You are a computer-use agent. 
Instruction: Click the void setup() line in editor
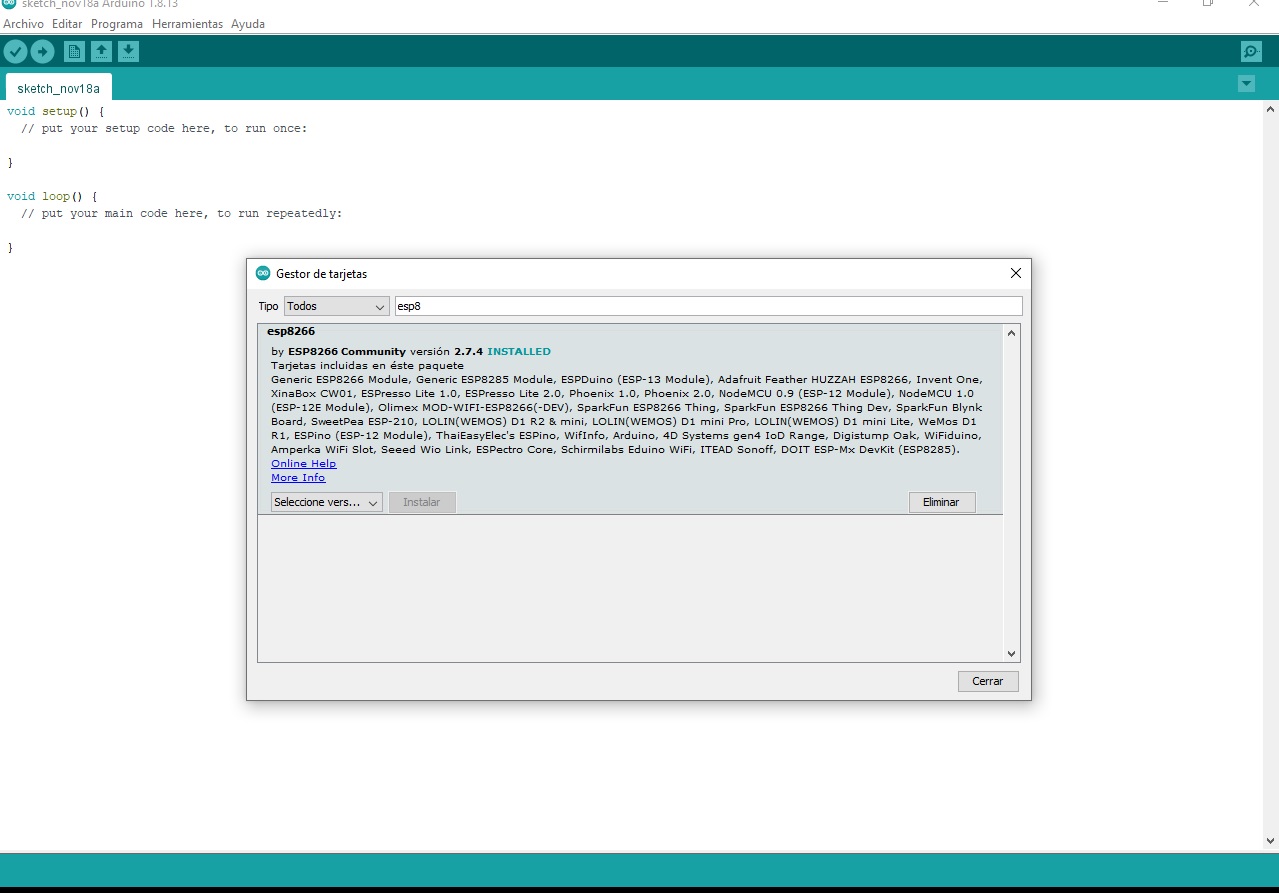click(x=55, y=111)
